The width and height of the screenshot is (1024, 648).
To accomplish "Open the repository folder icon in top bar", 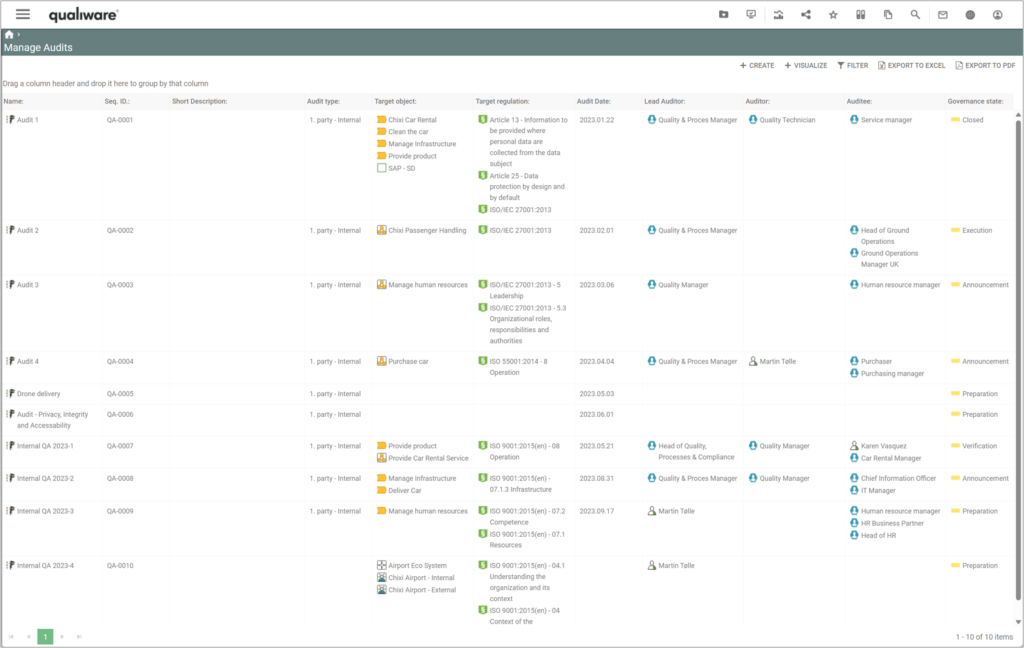I will pos(724,14).
